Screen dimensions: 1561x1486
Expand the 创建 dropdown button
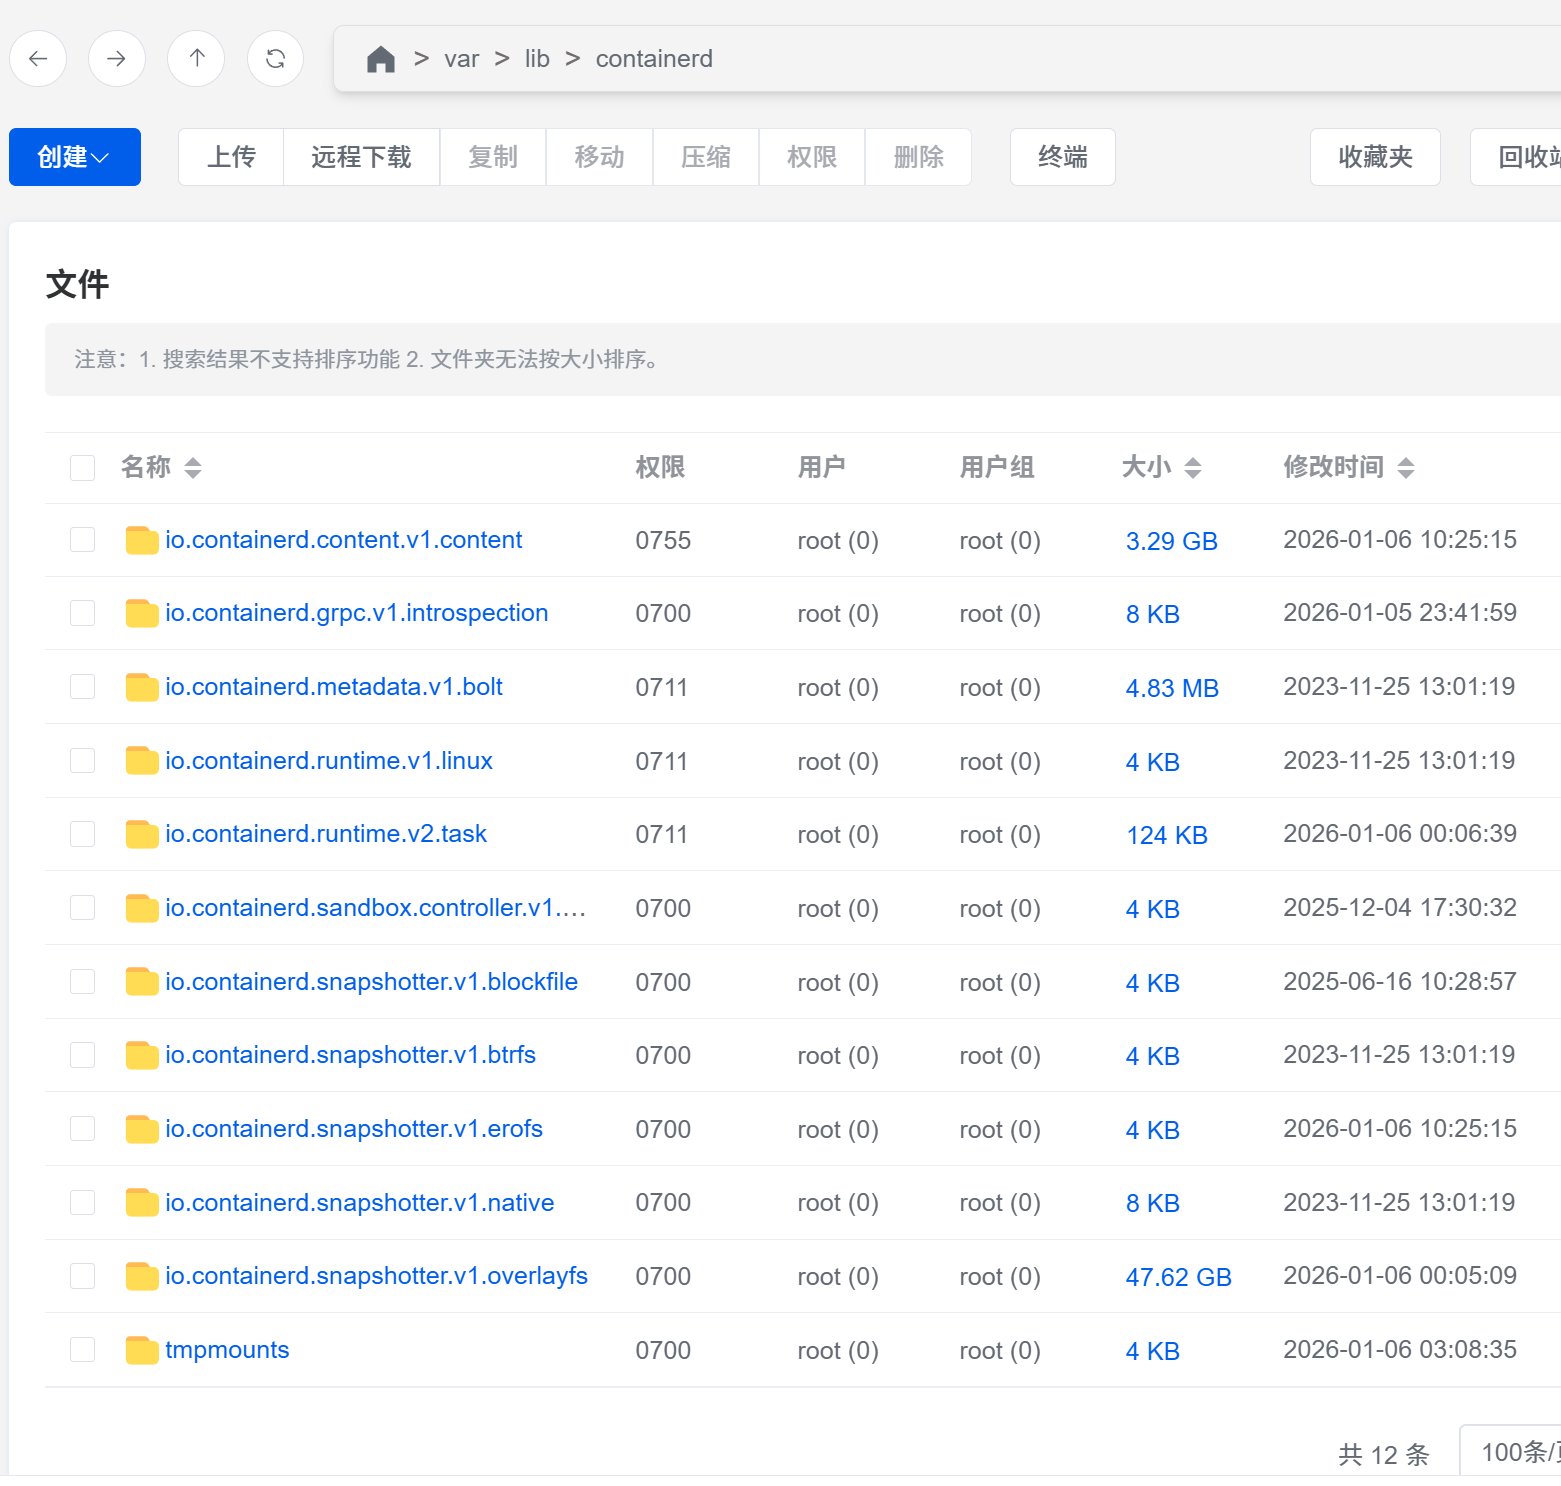tap(74, 157)
